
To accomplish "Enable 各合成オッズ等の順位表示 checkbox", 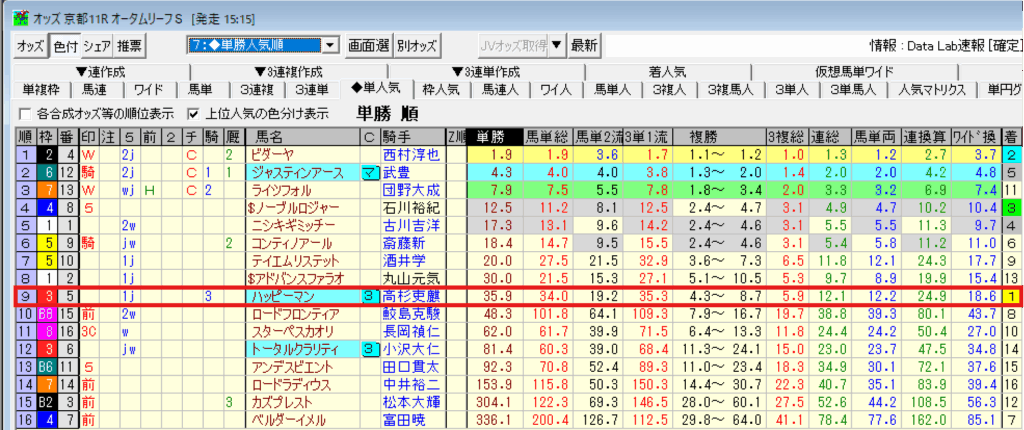I will pyautogui.click(x=26, y=113).
